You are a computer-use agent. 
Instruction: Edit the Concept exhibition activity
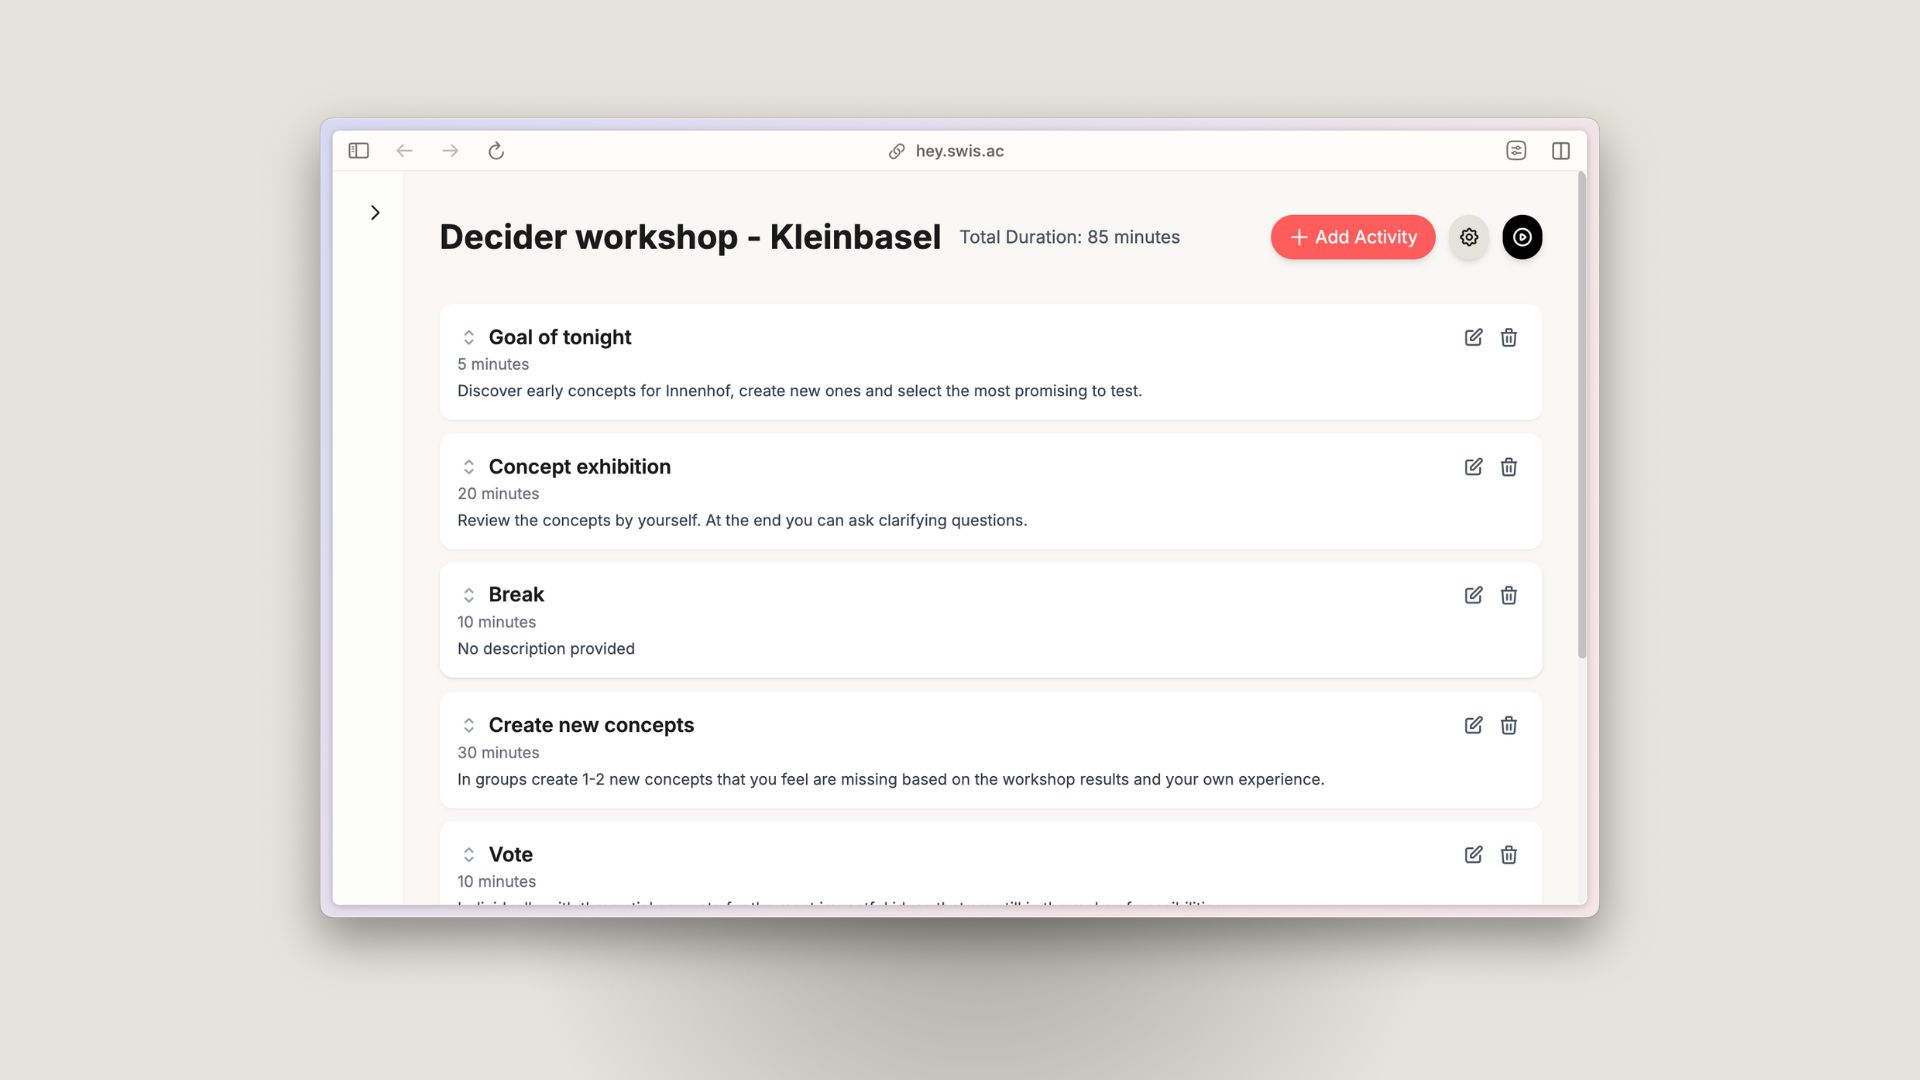coord(1473,467)
